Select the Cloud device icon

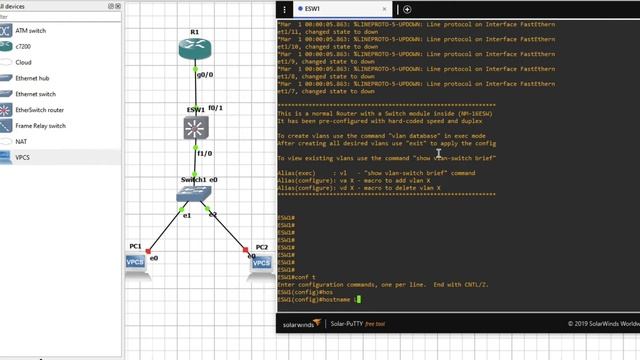coord(5,62)
